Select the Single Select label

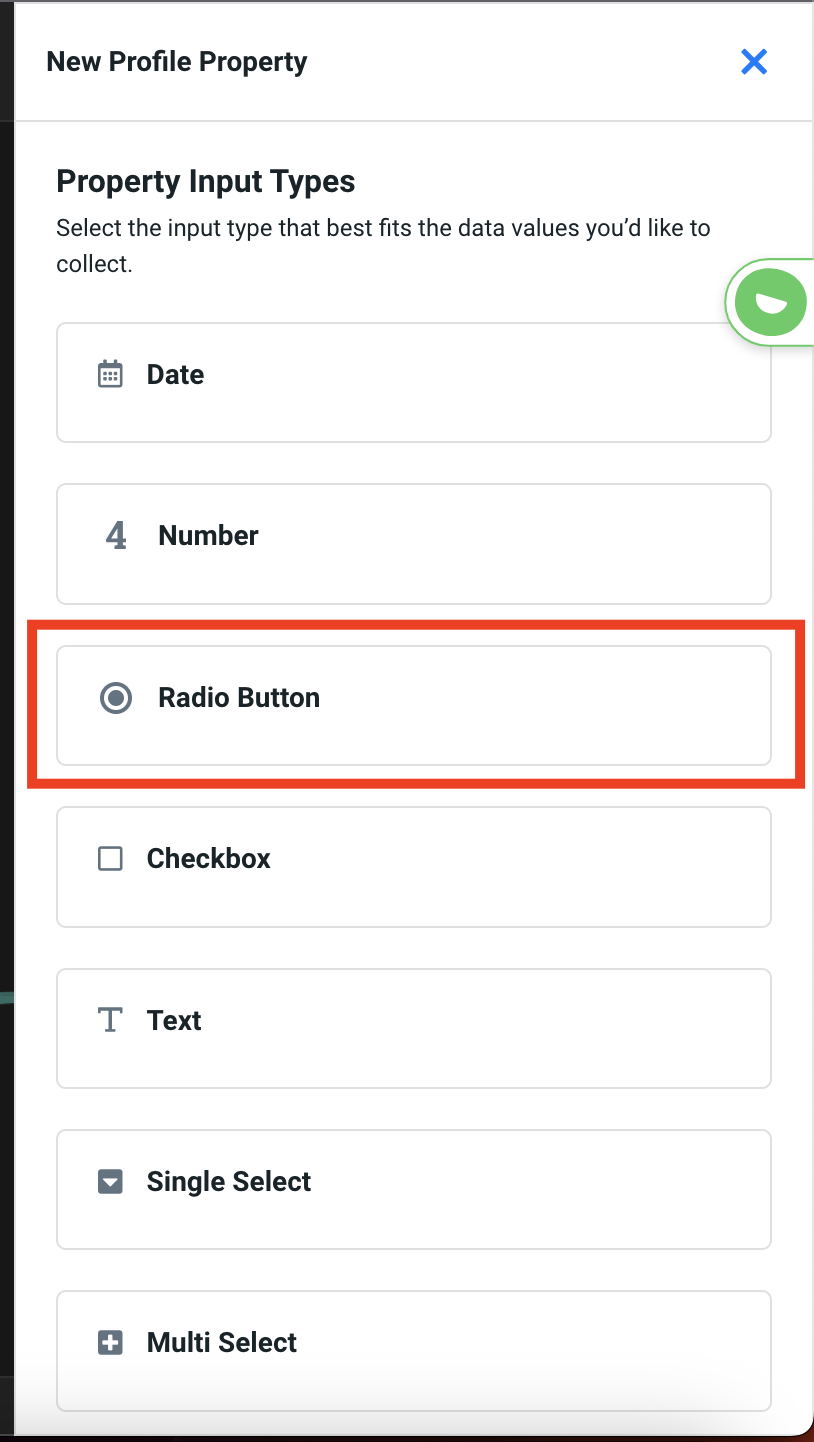pyautogui.click(x=229, y=1182)
